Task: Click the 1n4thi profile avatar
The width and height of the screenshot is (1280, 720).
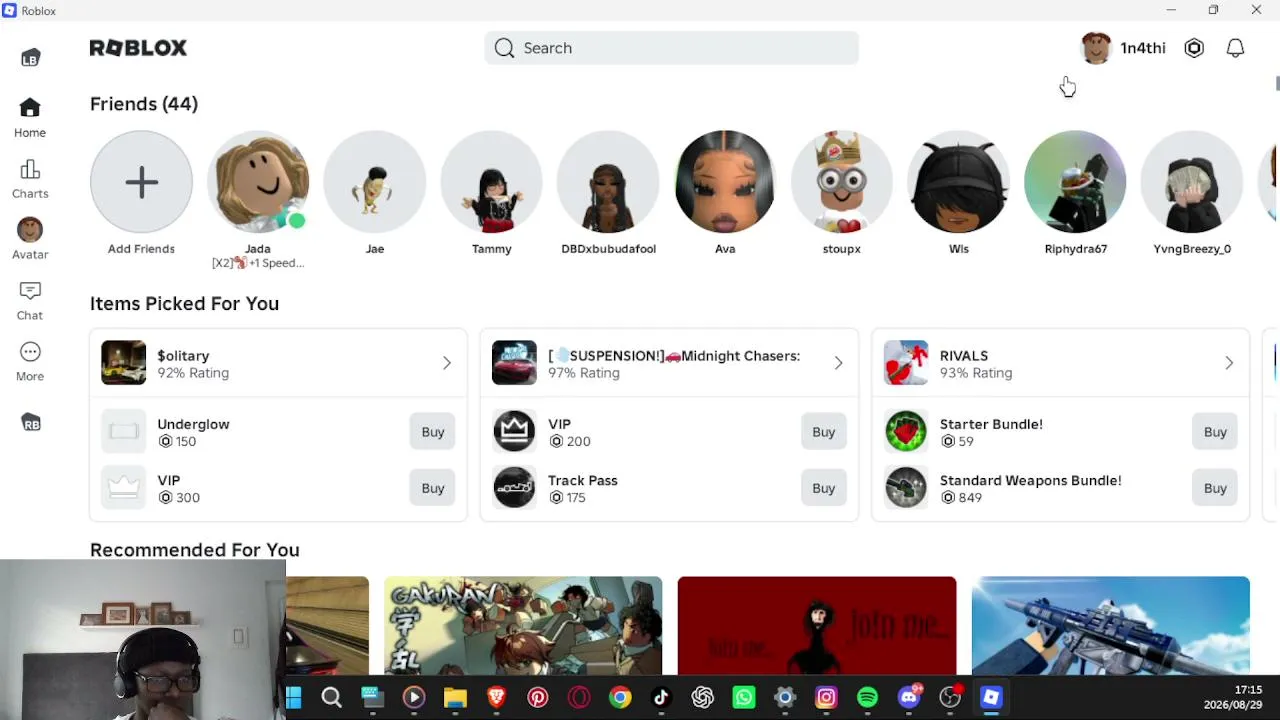Action: click(x=1096, y=48)
